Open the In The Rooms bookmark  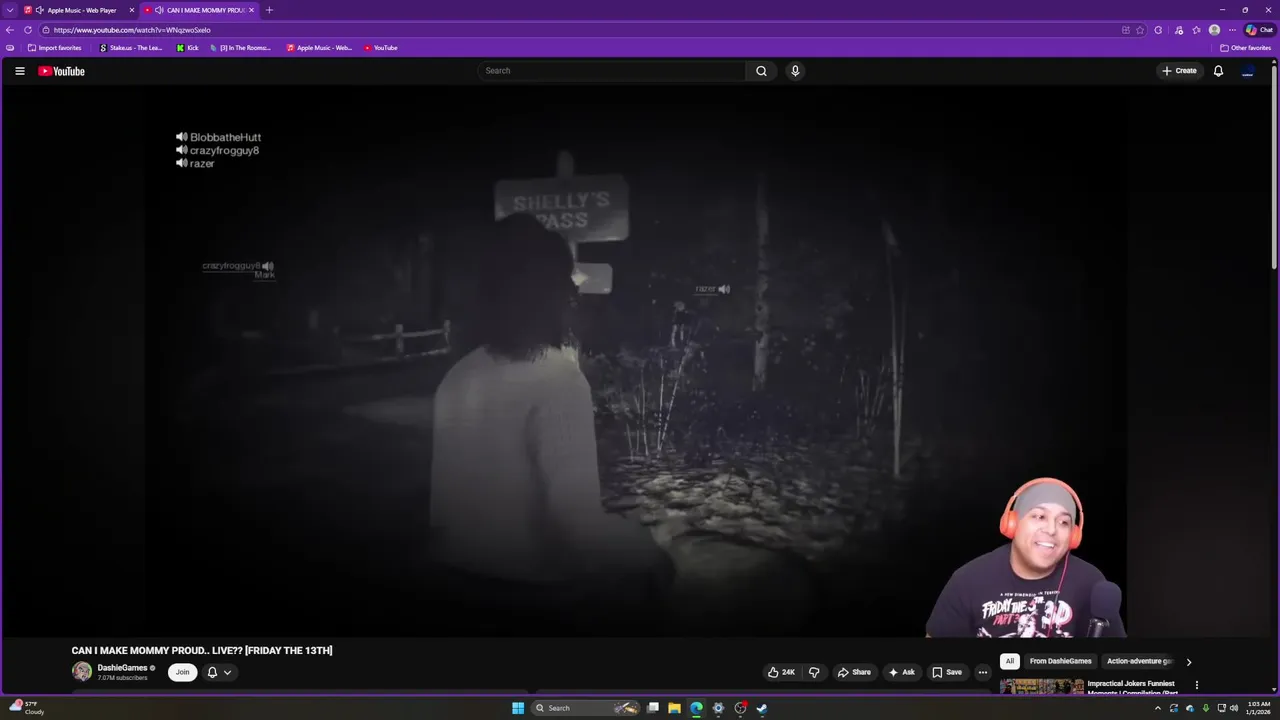coord(240,48)
